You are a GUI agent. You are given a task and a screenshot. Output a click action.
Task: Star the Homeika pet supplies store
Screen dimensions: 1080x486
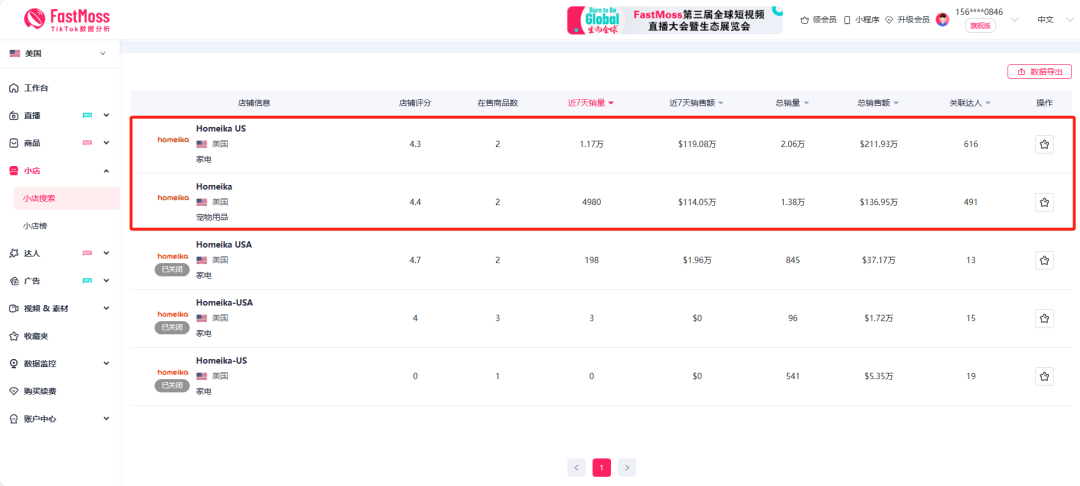click(1044, 202)
